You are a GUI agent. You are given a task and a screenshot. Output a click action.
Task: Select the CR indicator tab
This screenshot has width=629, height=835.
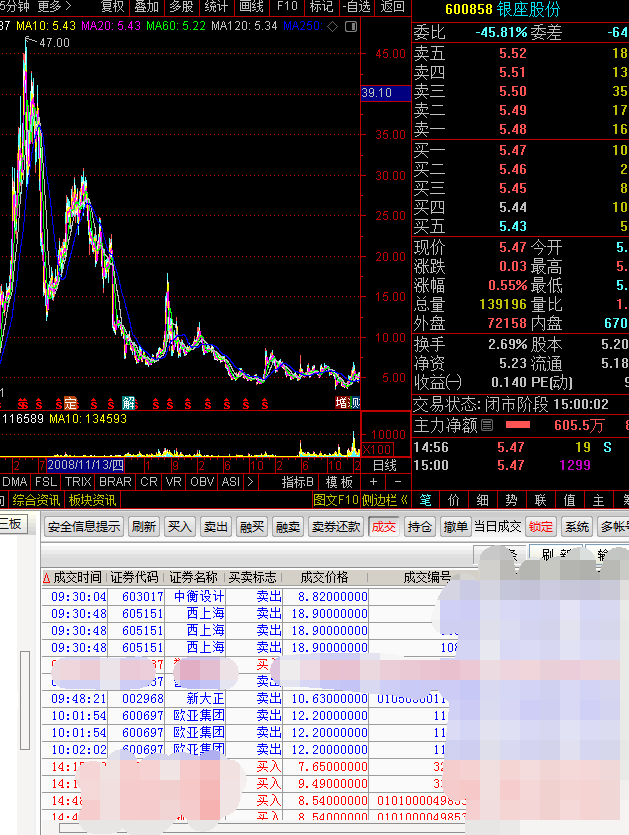pos(149,482)
